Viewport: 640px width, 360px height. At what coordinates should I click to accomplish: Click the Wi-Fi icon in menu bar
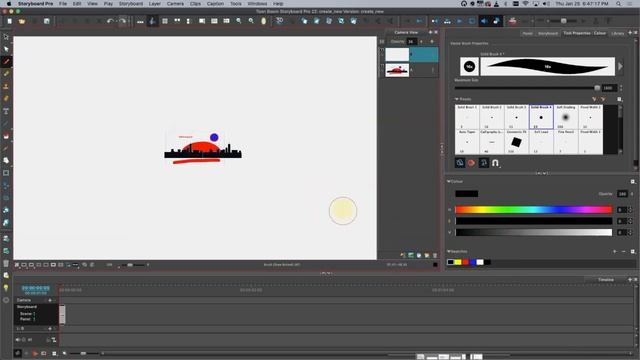(526, 4)
